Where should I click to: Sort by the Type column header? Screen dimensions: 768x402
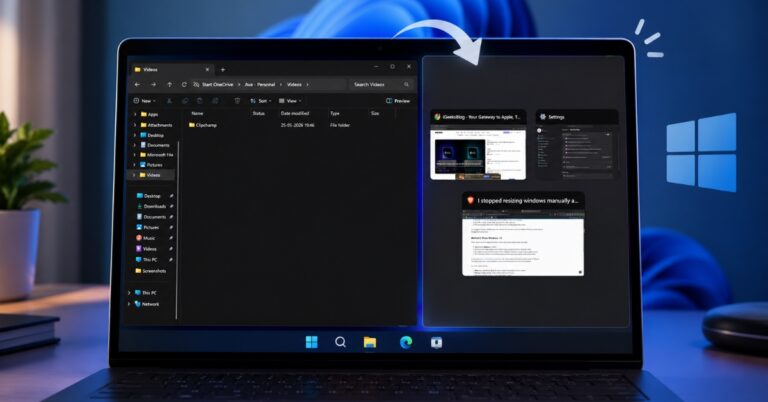pos(335,113)
